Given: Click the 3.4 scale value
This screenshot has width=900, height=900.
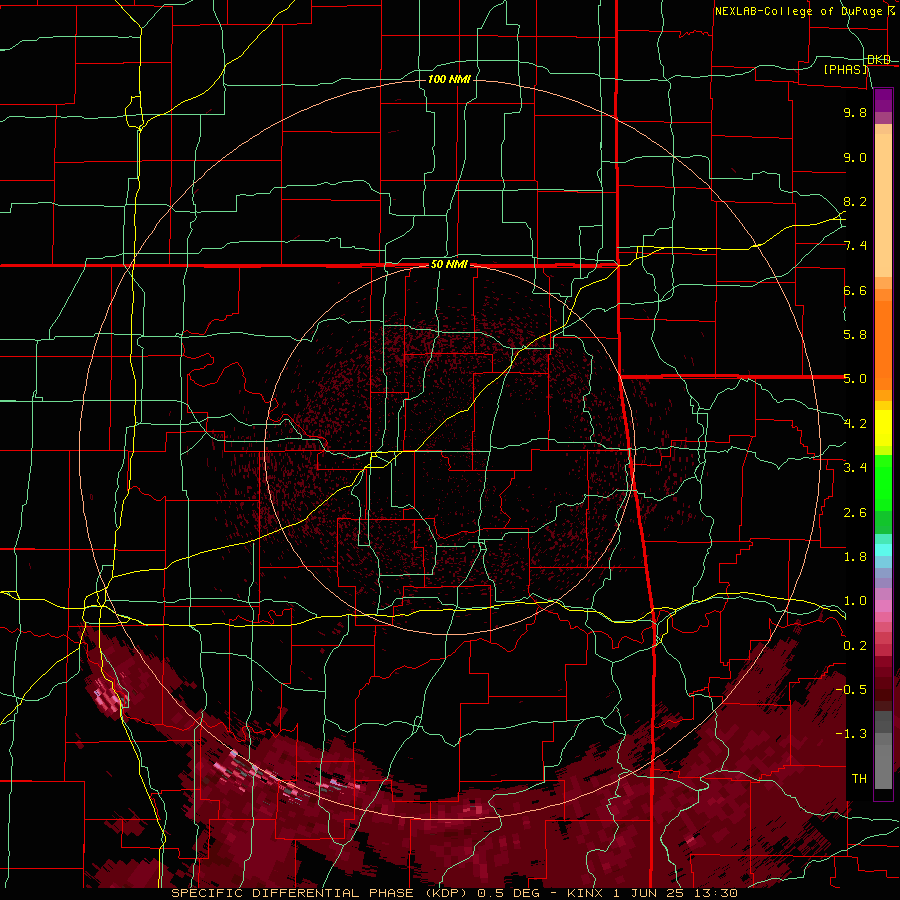Looking at the screenshot, I should click(855, 468).
